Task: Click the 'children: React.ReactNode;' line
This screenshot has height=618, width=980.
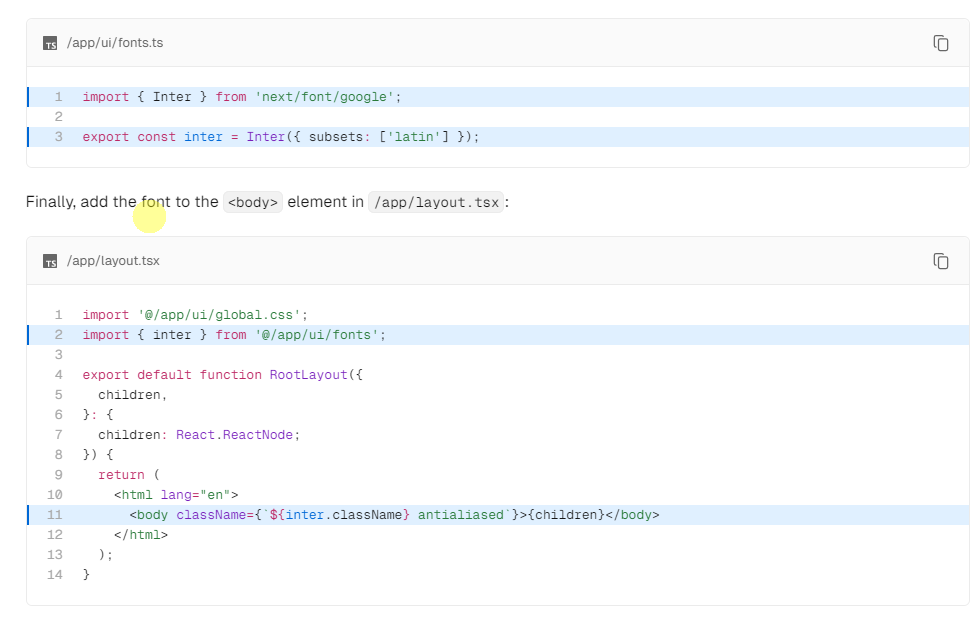Action: coord(199,435)
